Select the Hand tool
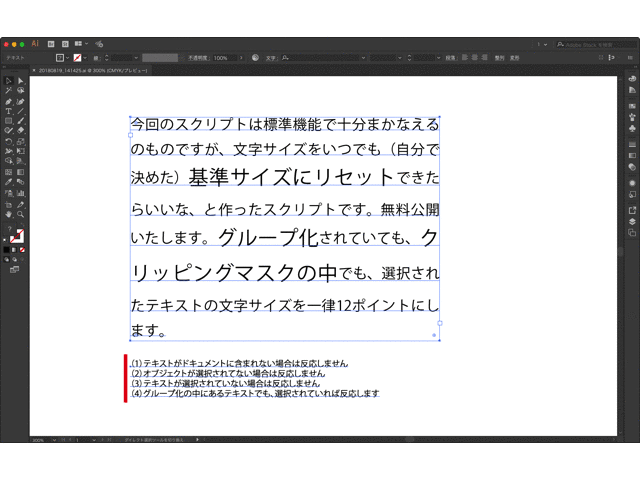Screen dimensions: 640x480 tap(8, 214)
